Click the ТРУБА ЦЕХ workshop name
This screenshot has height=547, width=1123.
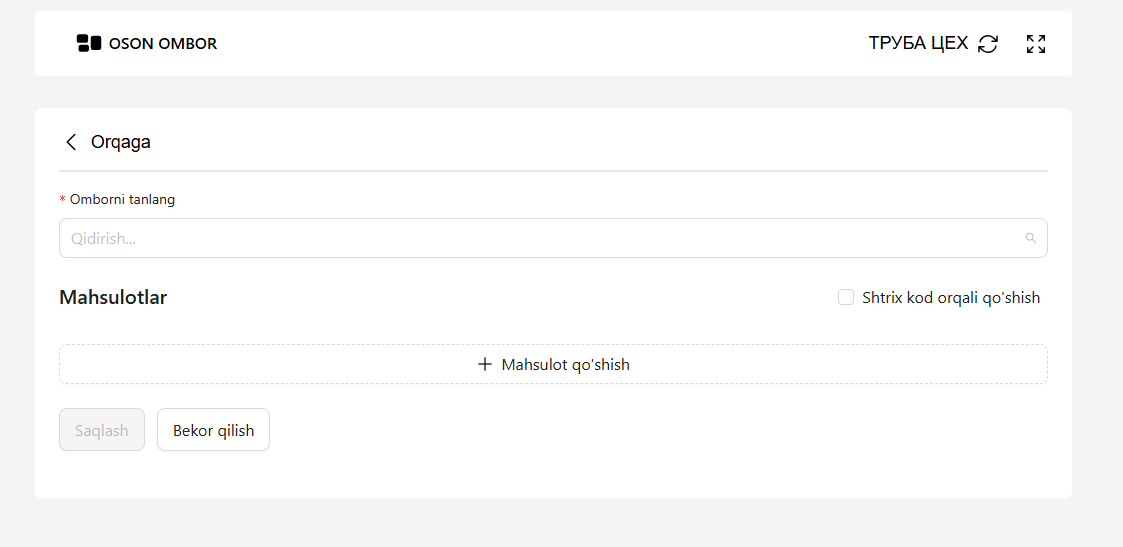(x=918, y=44)
